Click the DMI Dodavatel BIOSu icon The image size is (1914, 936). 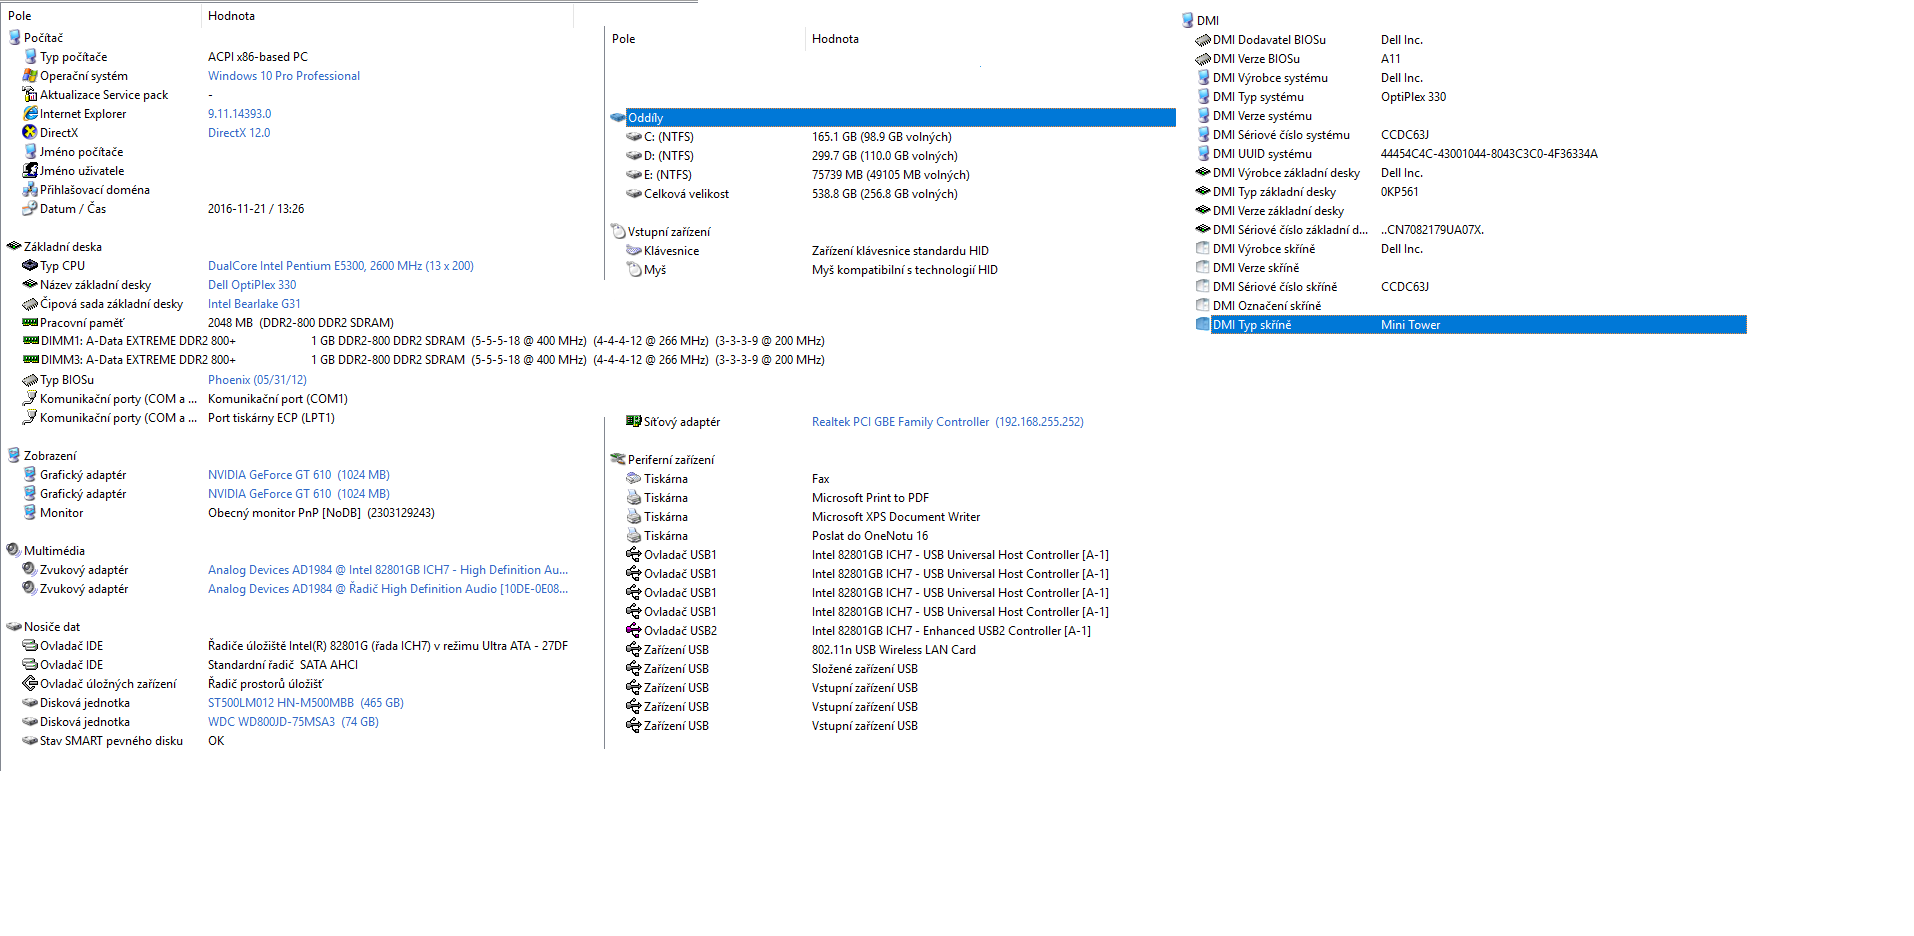coord(1203,40)
